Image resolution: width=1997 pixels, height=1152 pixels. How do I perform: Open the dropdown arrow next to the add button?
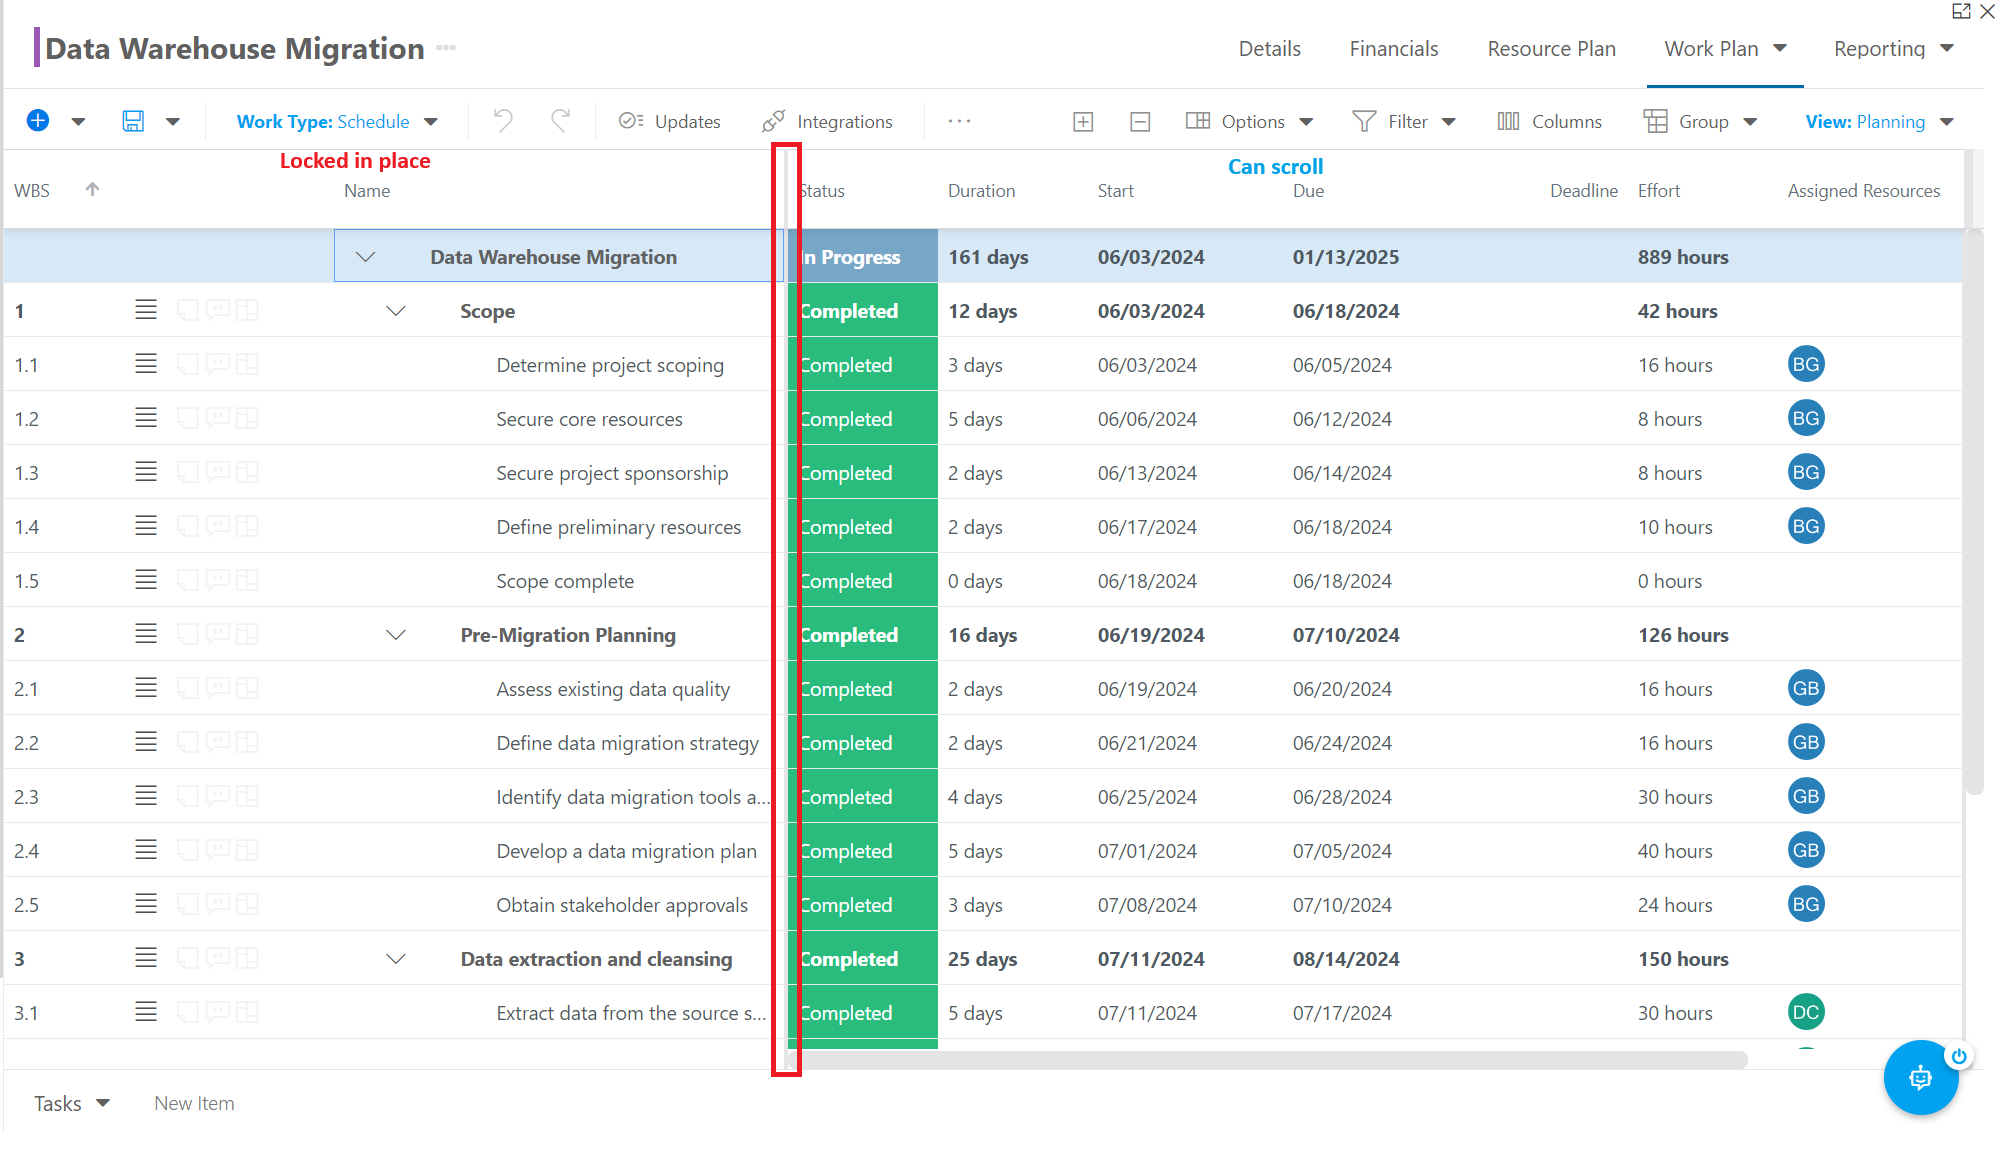click(78, 122)
